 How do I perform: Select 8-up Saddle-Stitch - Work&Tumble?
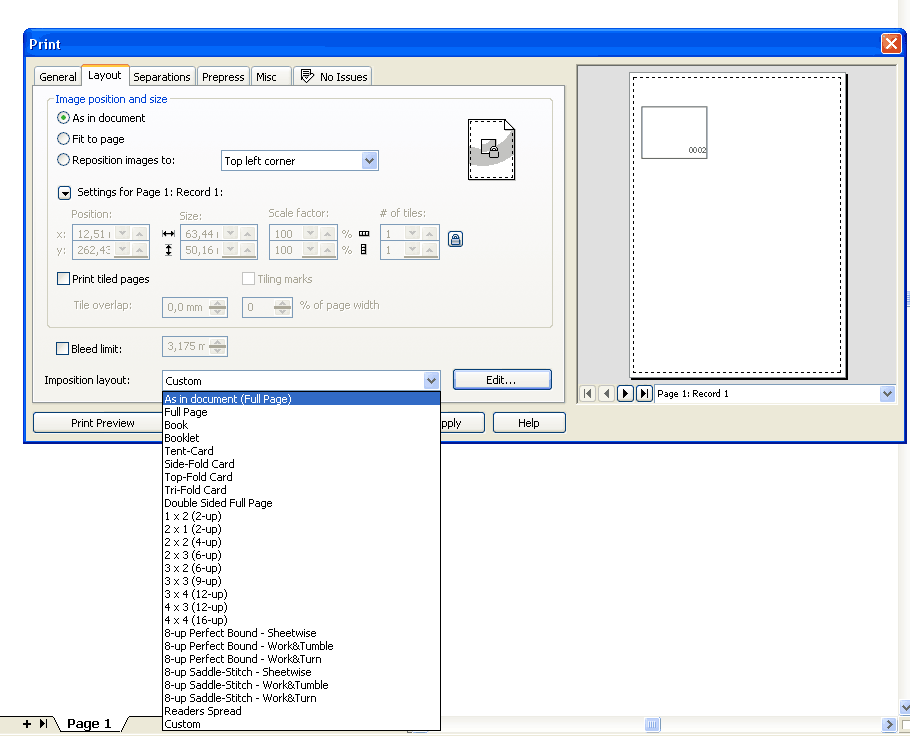coord(301,685)
